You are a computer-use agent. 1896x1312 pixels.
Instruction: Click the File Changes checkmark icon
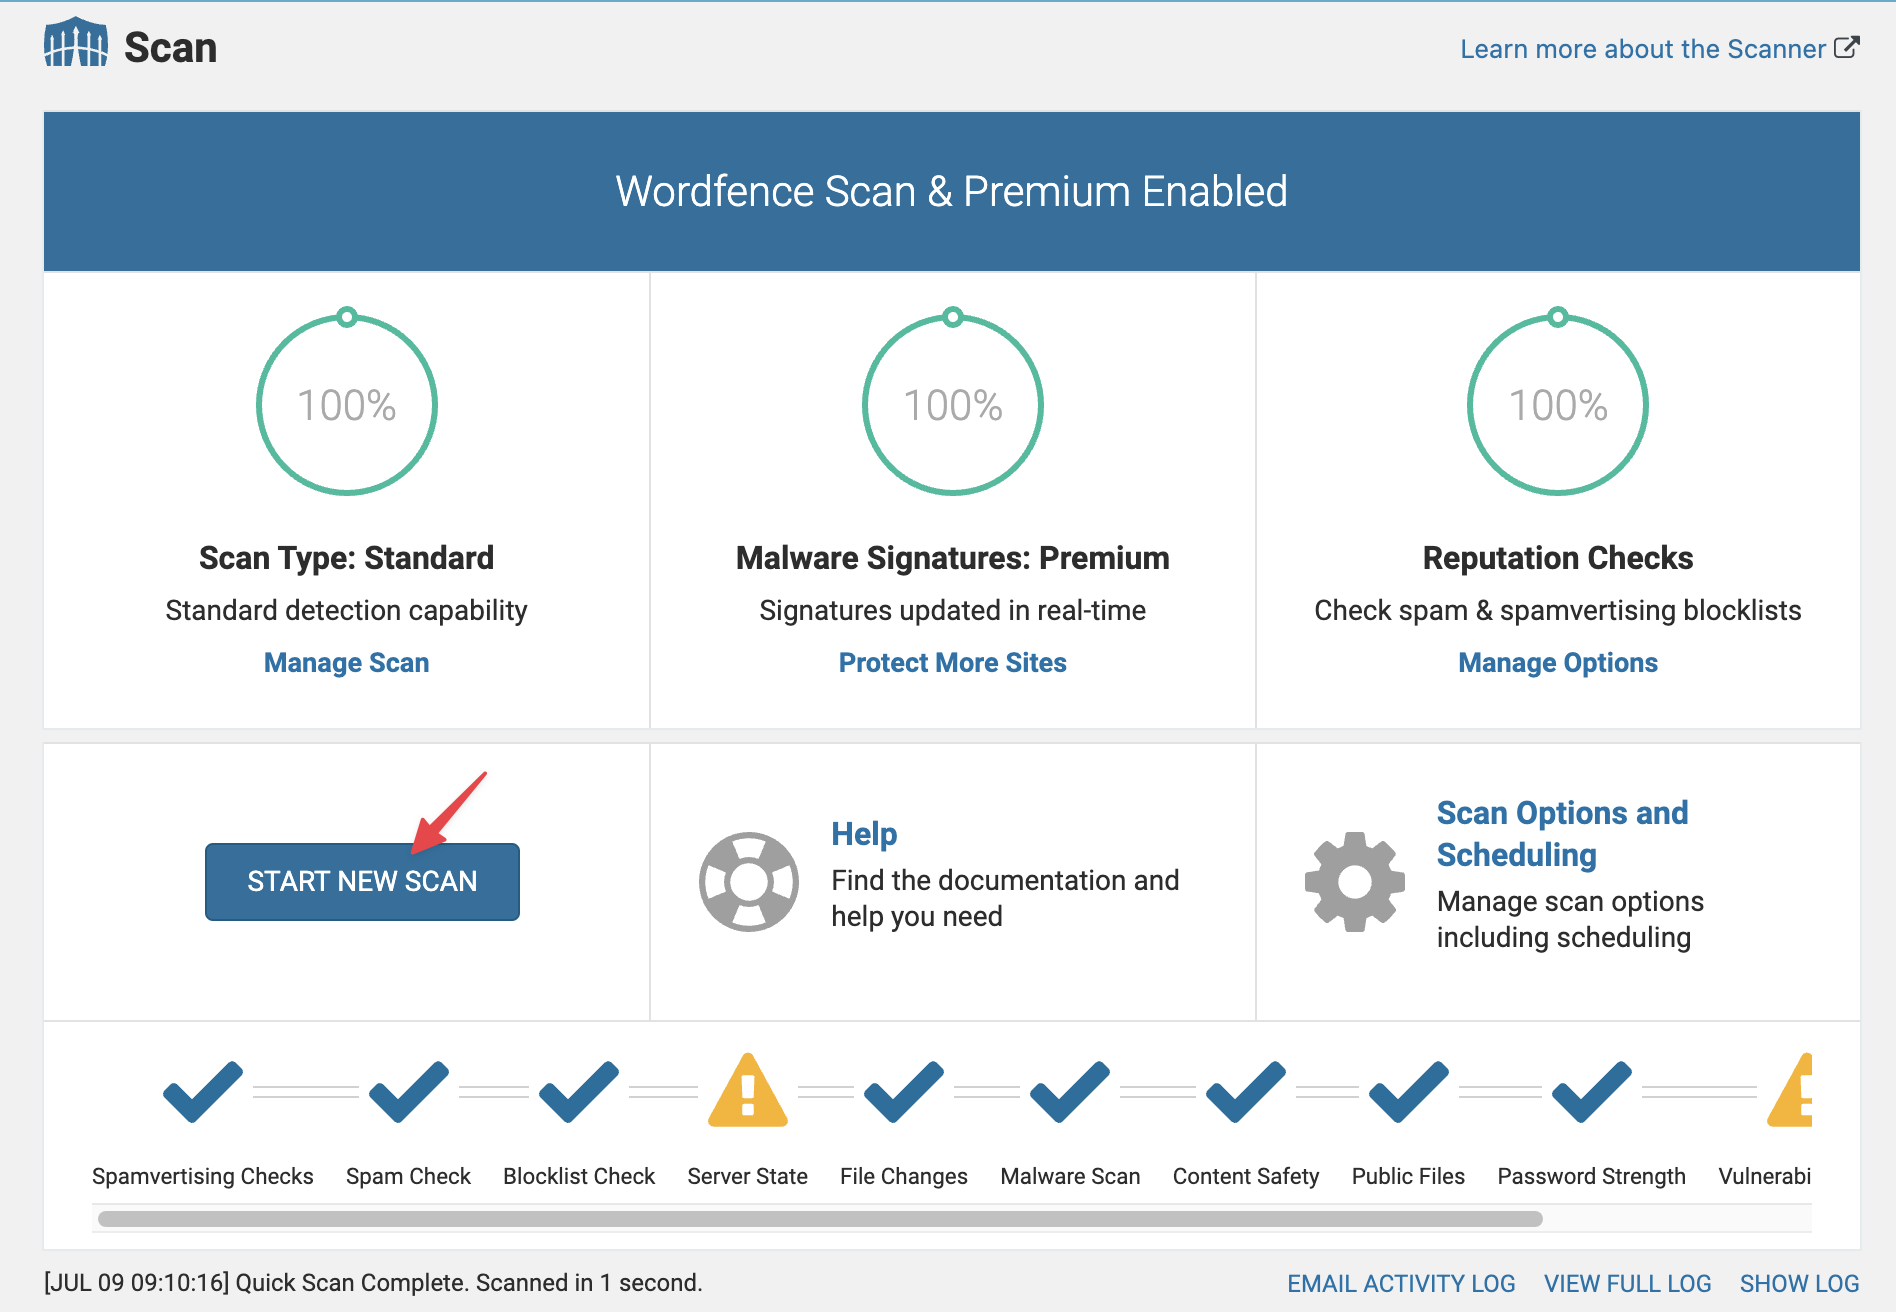[904, 1091]
